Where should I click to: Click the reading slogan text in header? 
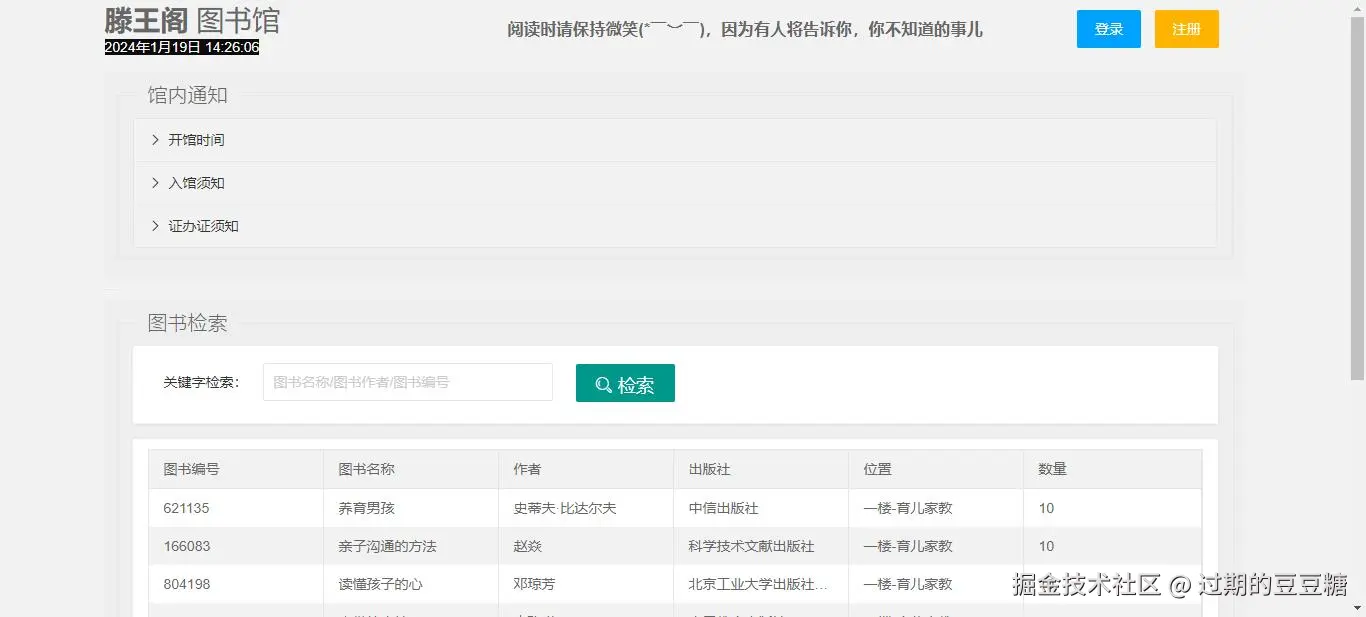coord(745,29)
